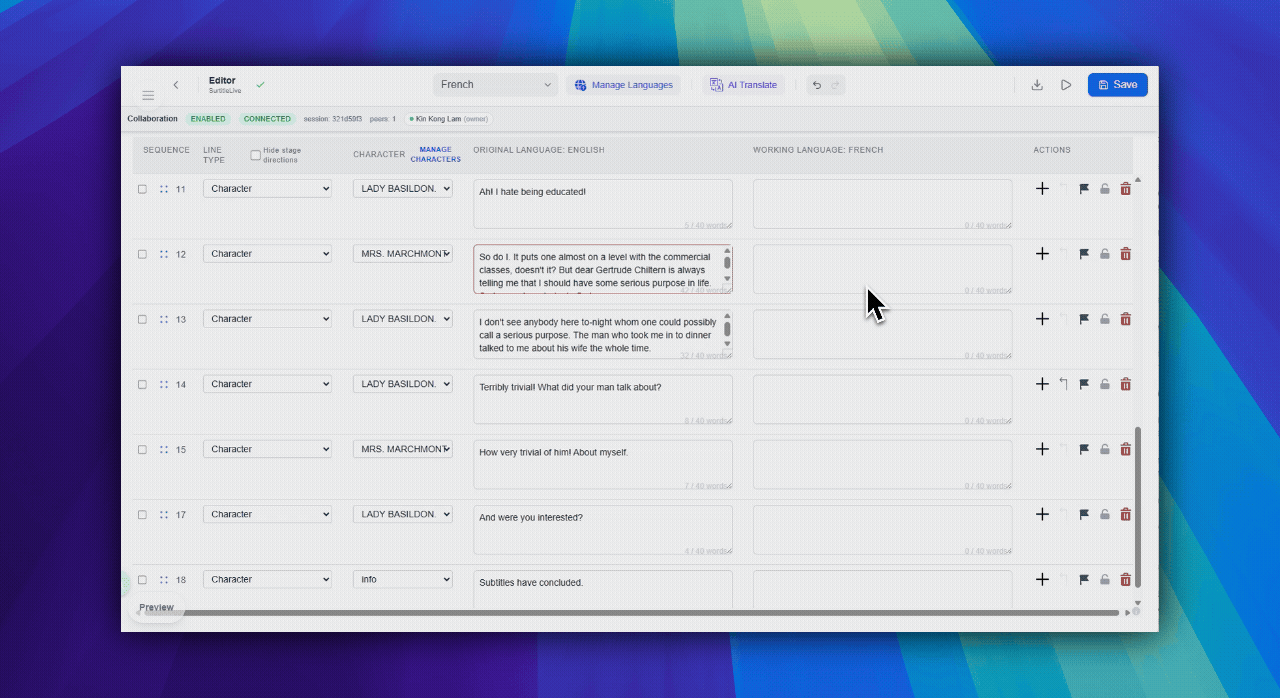The width and height of the screenshot is (1280, 698).
Task: Flag the sequence 12 row
Action: (x=1084, y=254)
